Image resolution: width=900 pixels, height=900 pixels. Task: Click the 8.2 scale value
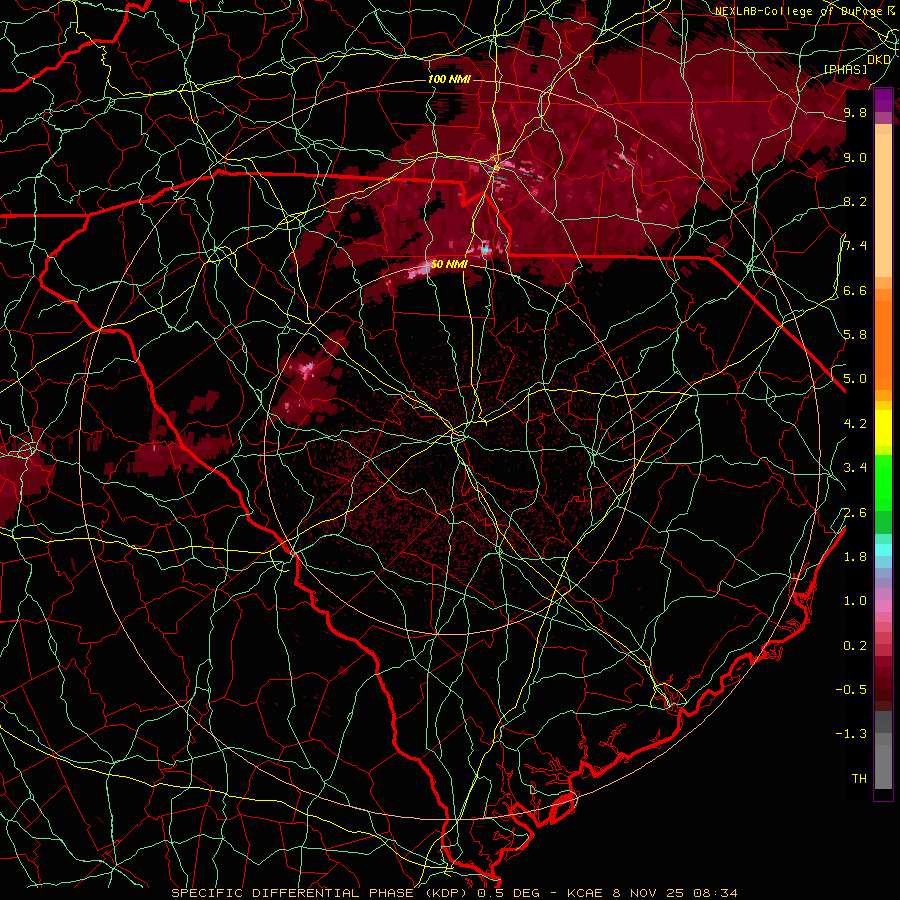tap(855, 201)
